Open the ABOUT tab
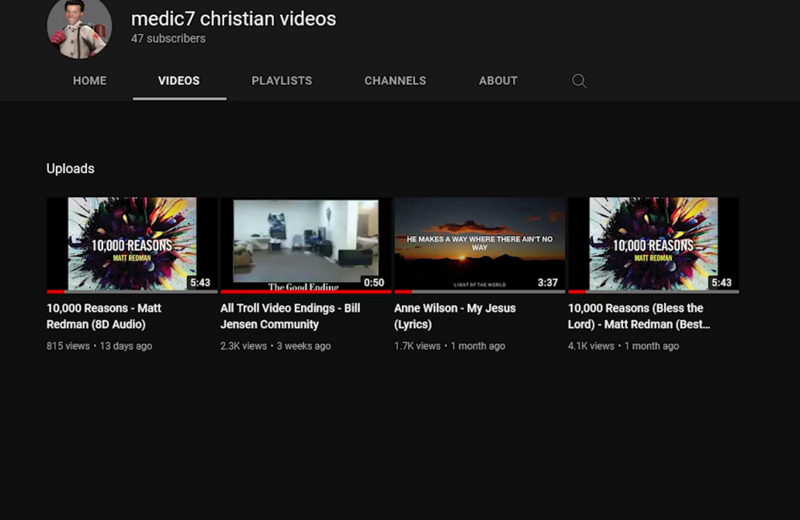This screenshot has height=520, width=800. click(x=498, y=81)
